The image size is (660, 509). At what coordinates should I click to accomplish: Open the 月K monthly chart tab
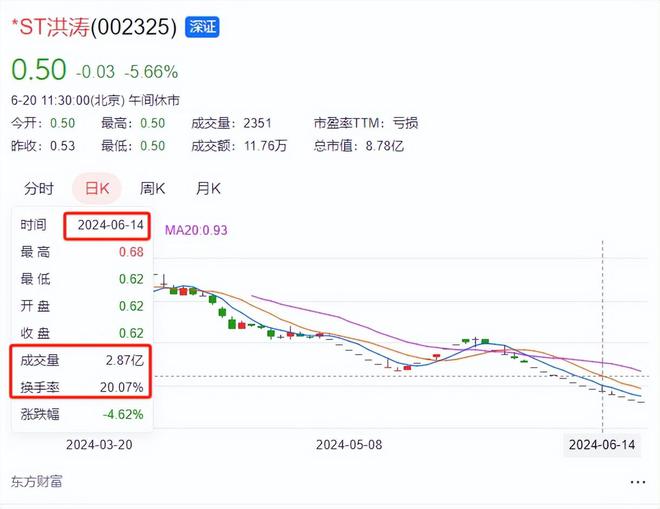point(208,188)
